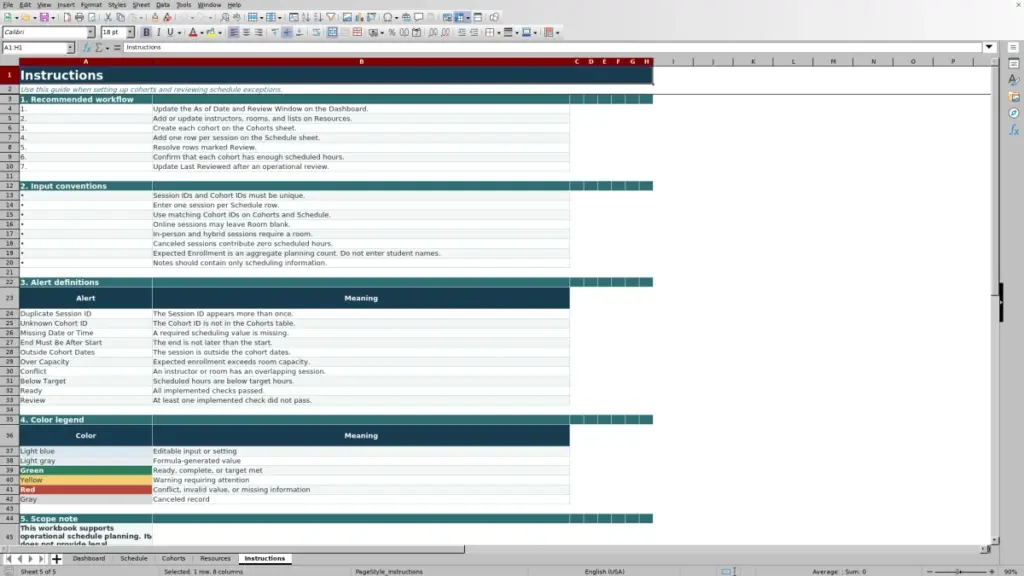The width and height of the screenshot is (1024, 576).
Task: Click the formula equals sign icon
Action: [x=117, y=47]
